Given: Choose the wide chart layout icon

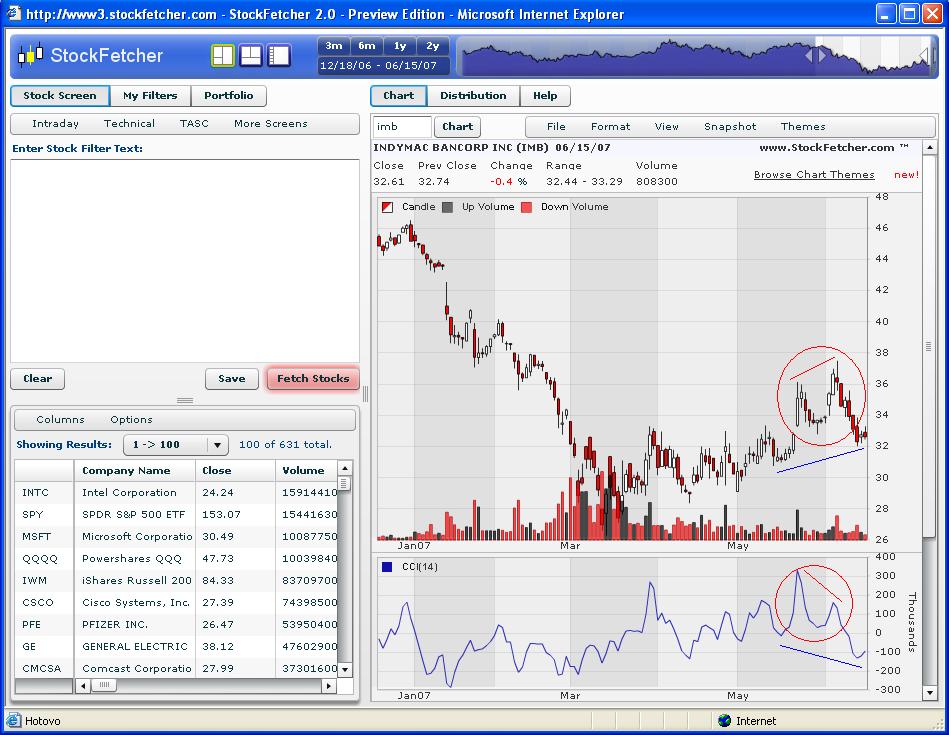Looking at the screenshot, I should tap(278, 55).
